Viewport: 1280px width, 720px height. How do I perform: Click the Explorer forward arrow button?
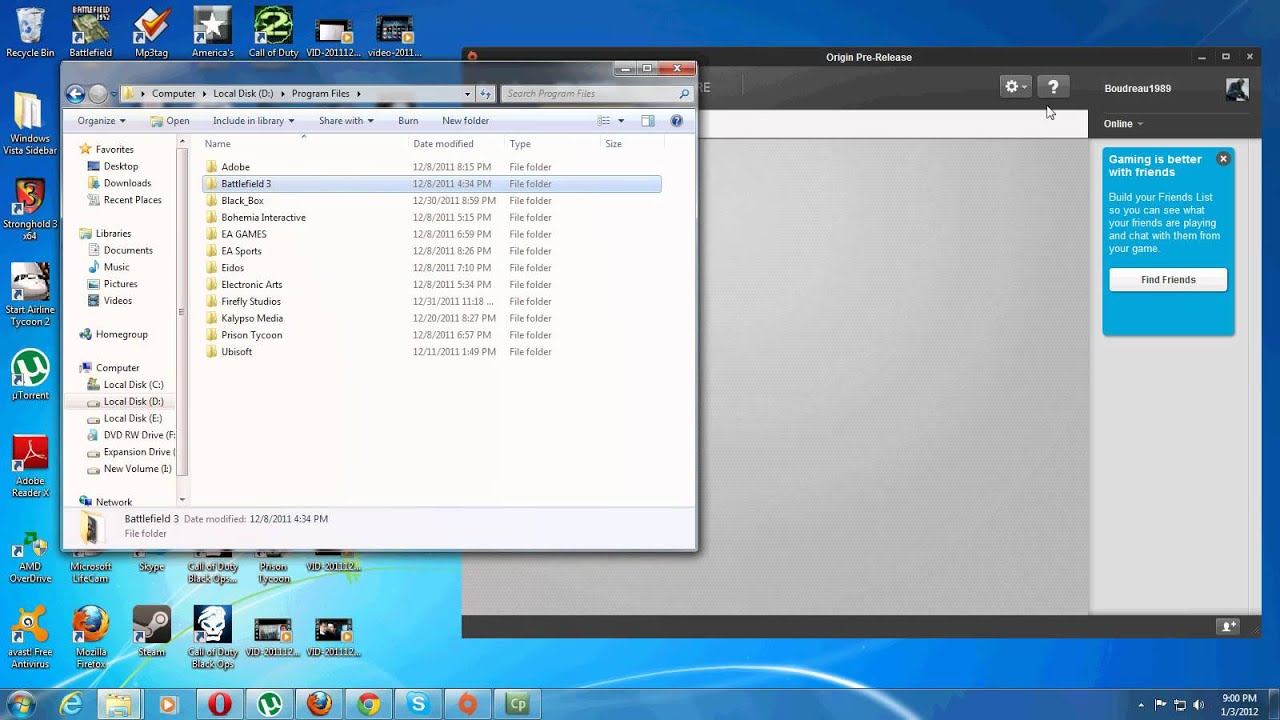tap(98, 94)
